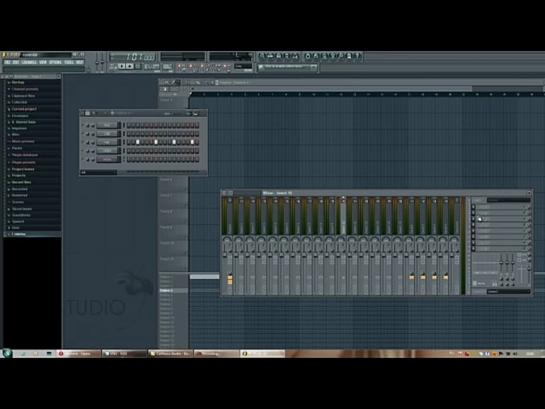
Task: Open the CHANNELS menu
Action: click(29, 63)
